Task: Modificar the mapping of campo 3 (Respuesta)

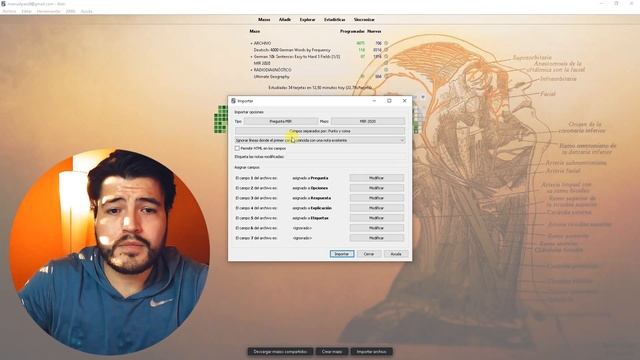Action: (x=376, y=198)
